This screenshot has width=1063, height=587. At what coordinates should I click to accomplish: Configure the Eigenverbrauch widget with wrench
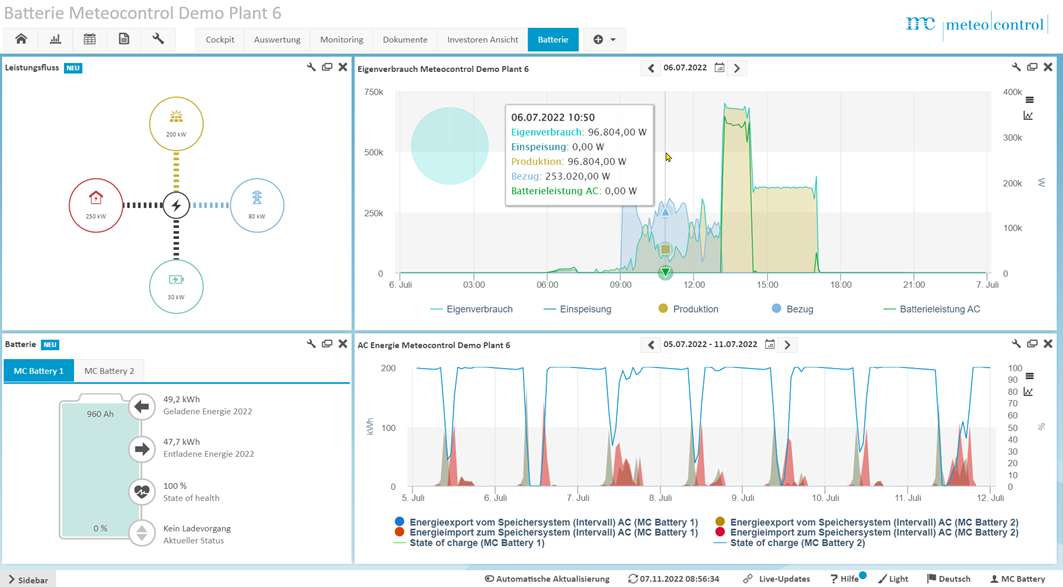click(x=1016, y=67)
